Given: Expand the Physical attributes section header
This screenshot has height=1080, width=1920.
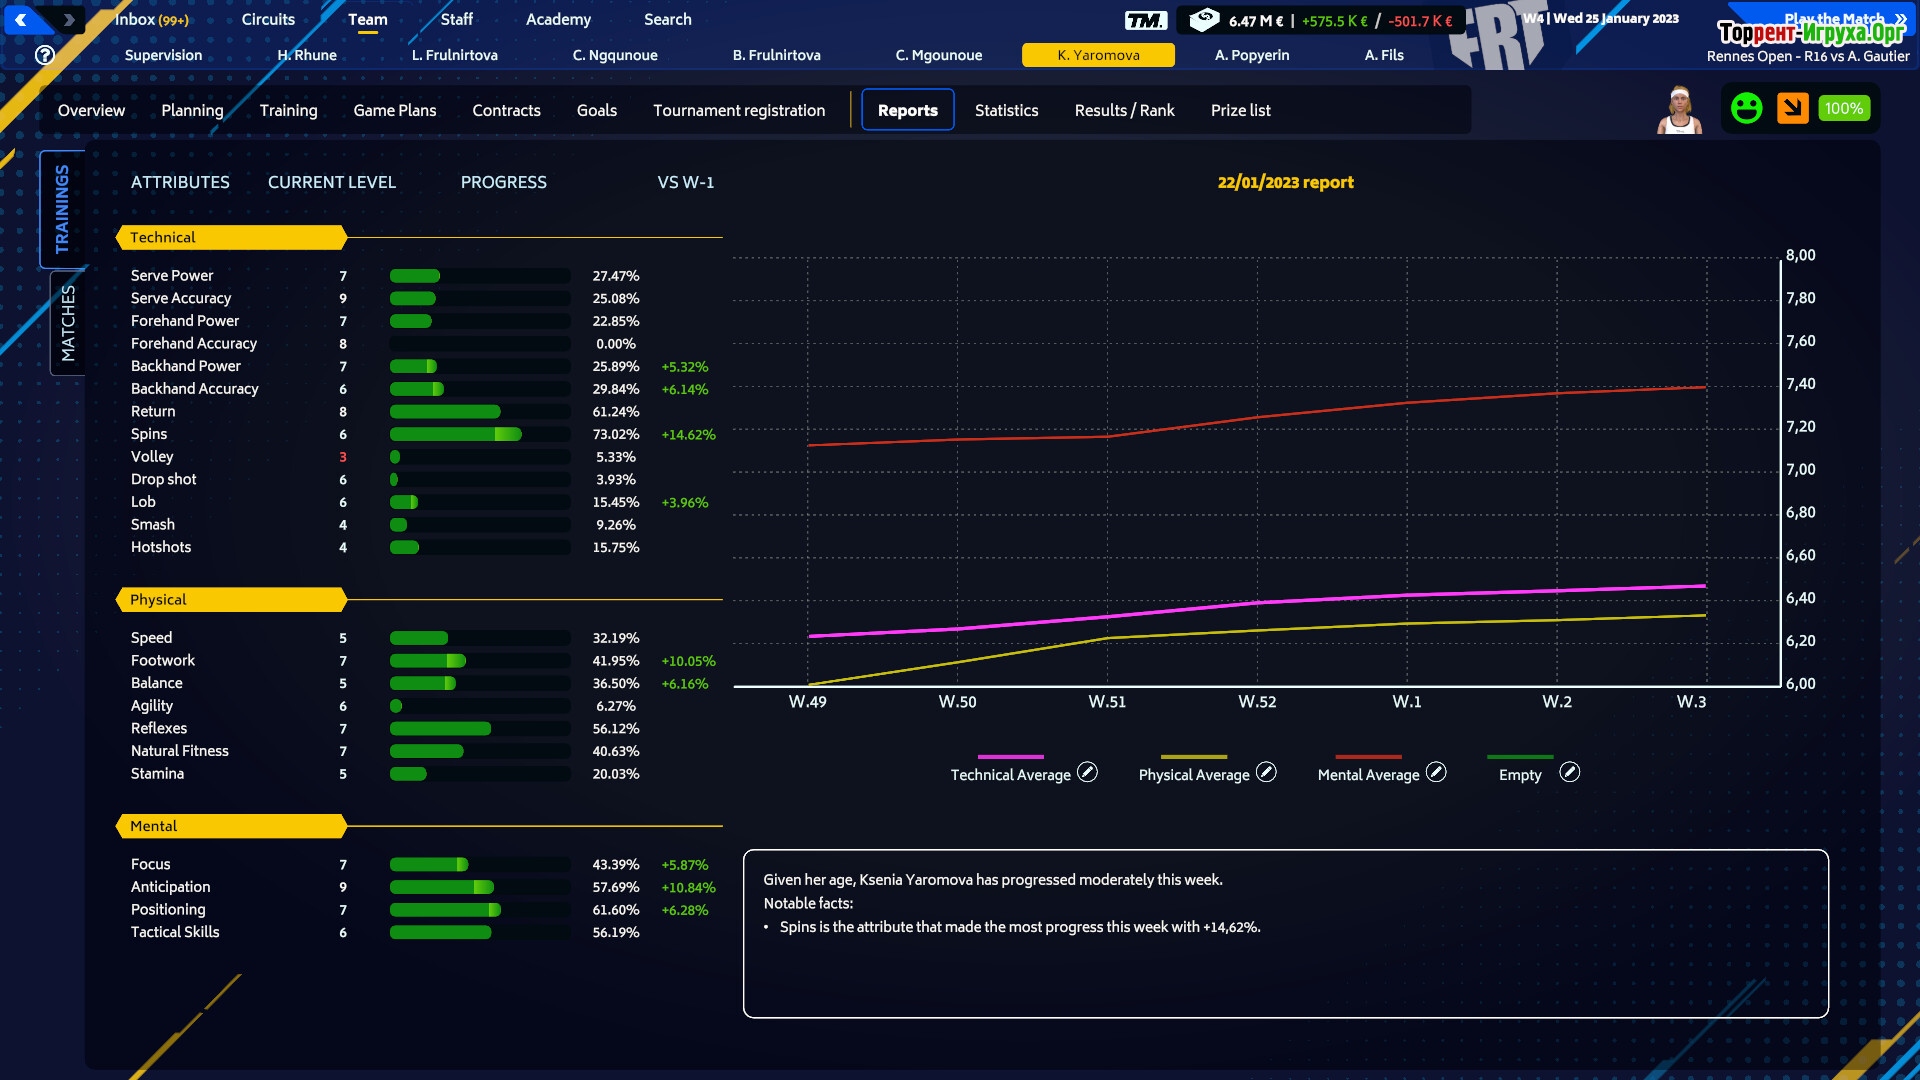Looking at the screenshot, I should [x=231, y=599].
